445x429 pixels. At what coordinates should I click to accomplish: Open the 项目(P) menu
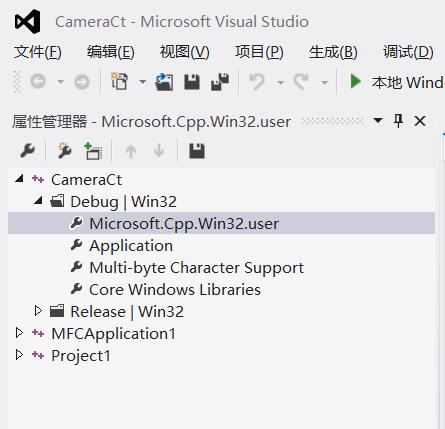pos(259,52)
